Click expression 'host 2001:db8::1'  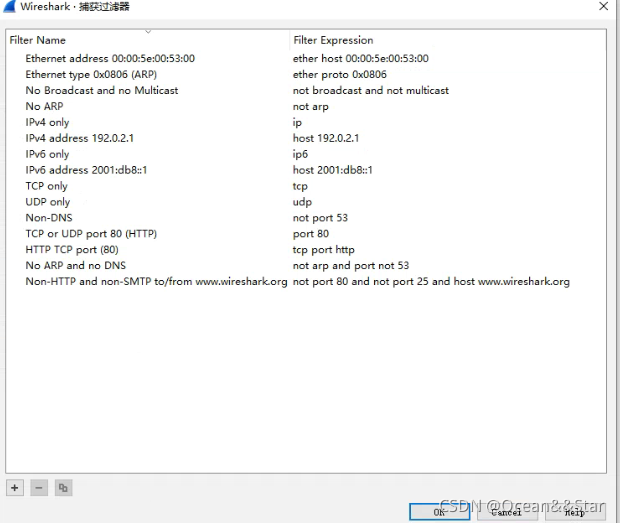click(333, 170)
